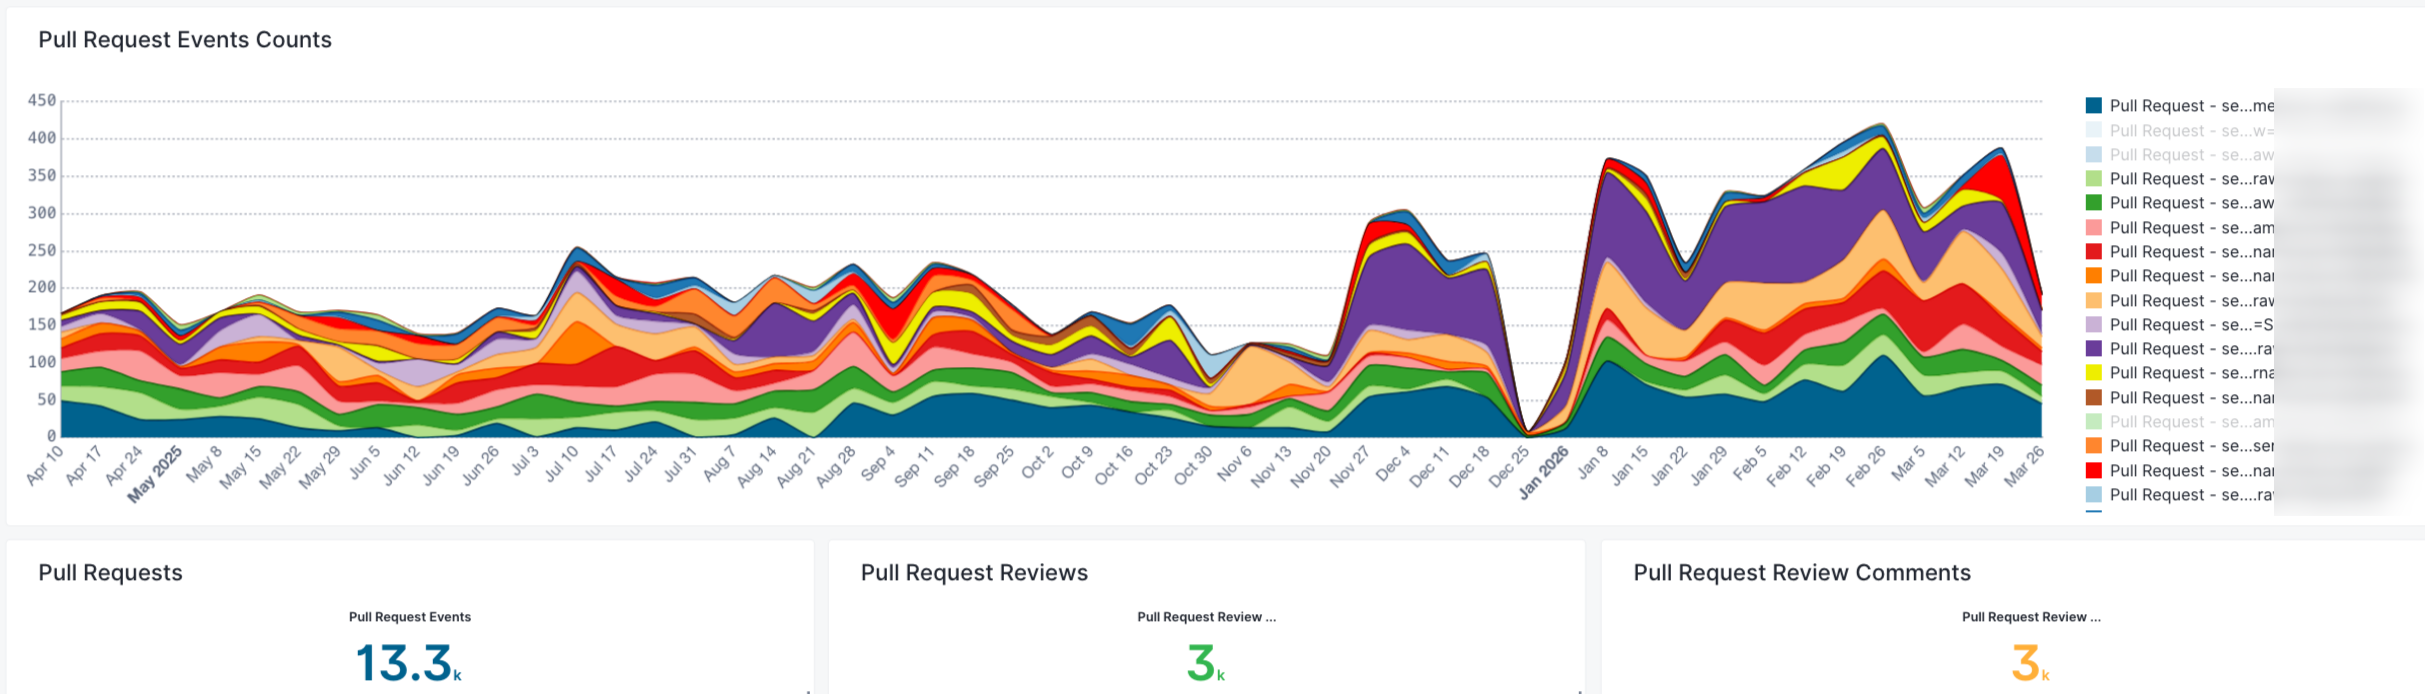This screenshot has width=2425, height=694.
Task: Click the 450 y-axis tick label
Action: coord(42,100)
